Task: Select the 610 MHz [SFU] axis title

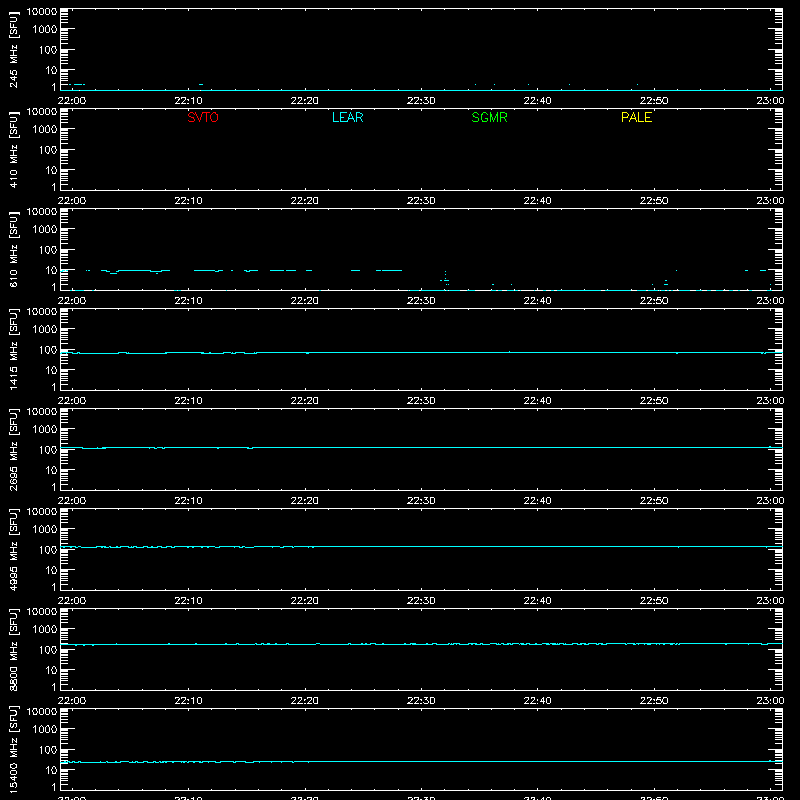Action: coord(13,250)
